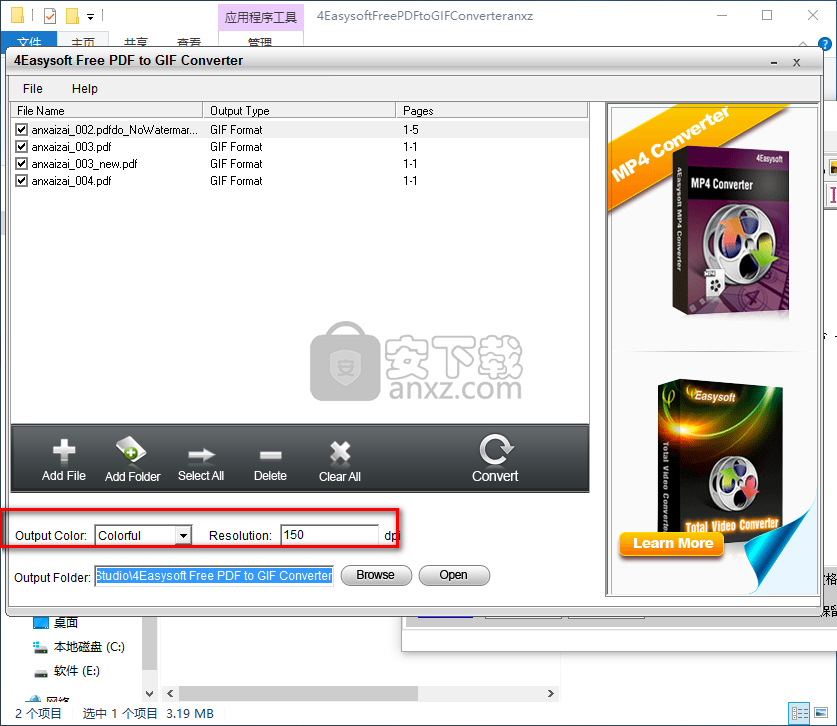
Task: Select the Local Disk (C:) drive icon
Action: pos(40,647)
